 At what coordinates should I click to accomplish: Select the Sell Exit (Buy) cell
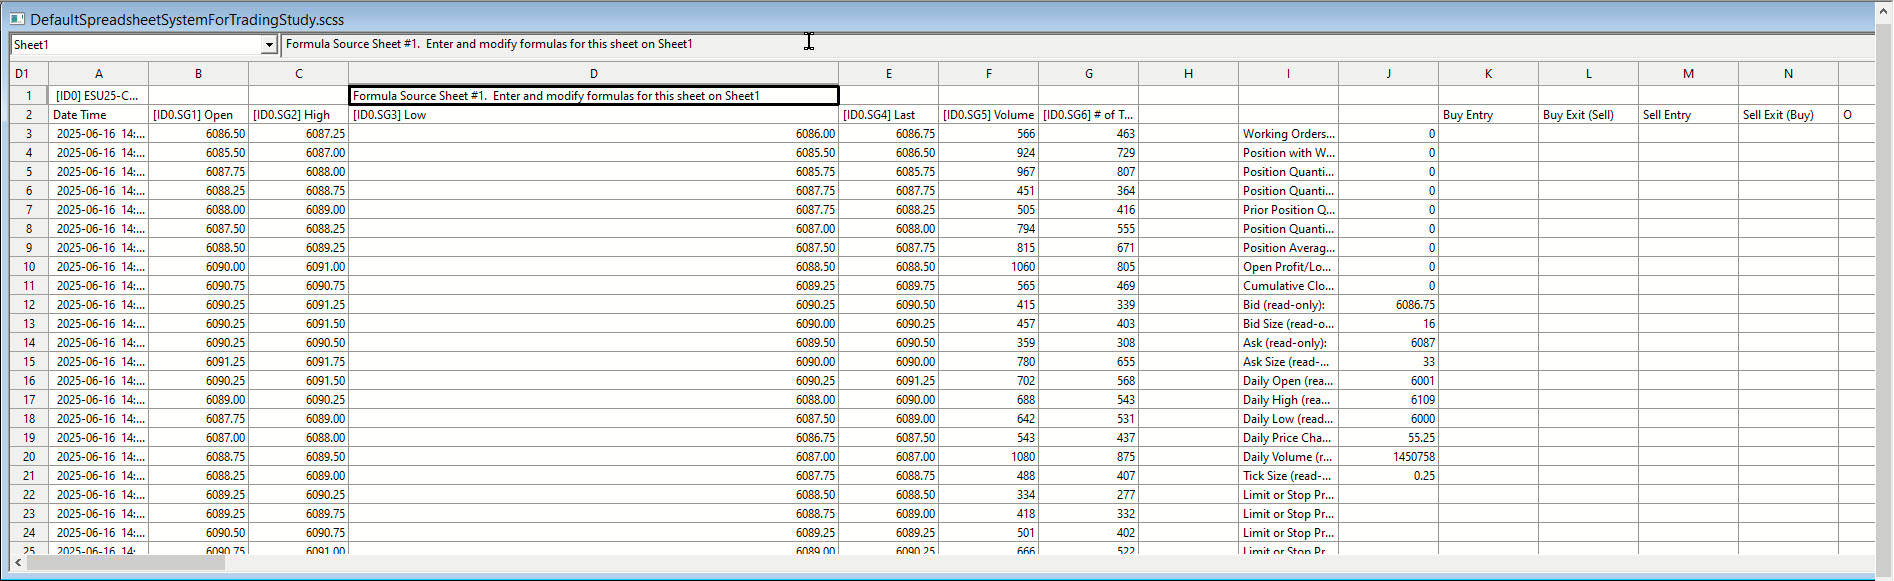[x=1788, y=115]
